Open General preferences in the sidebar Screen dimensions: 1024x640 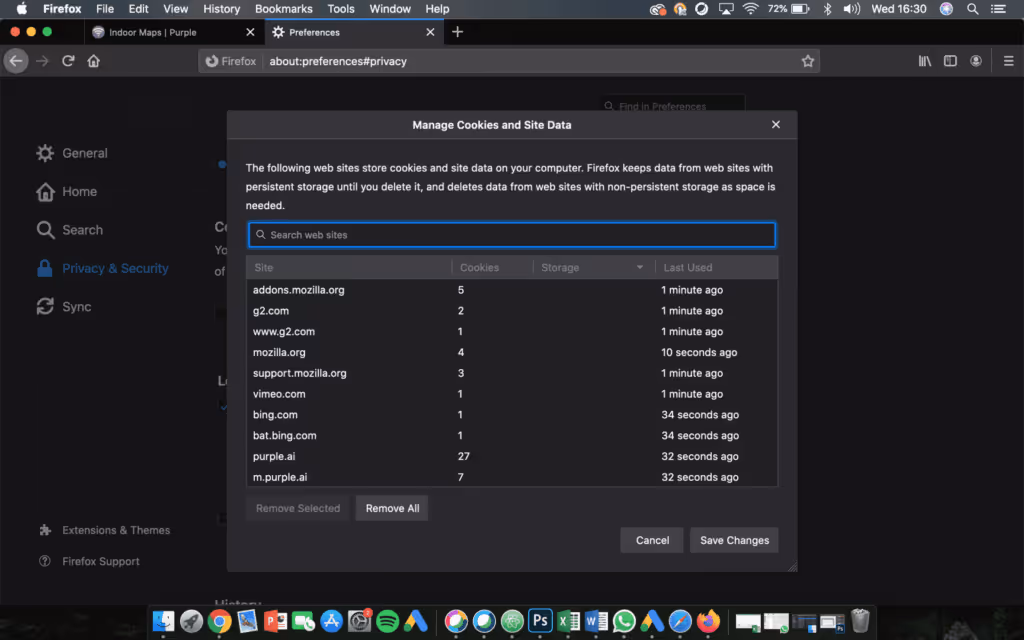point(72,153)
